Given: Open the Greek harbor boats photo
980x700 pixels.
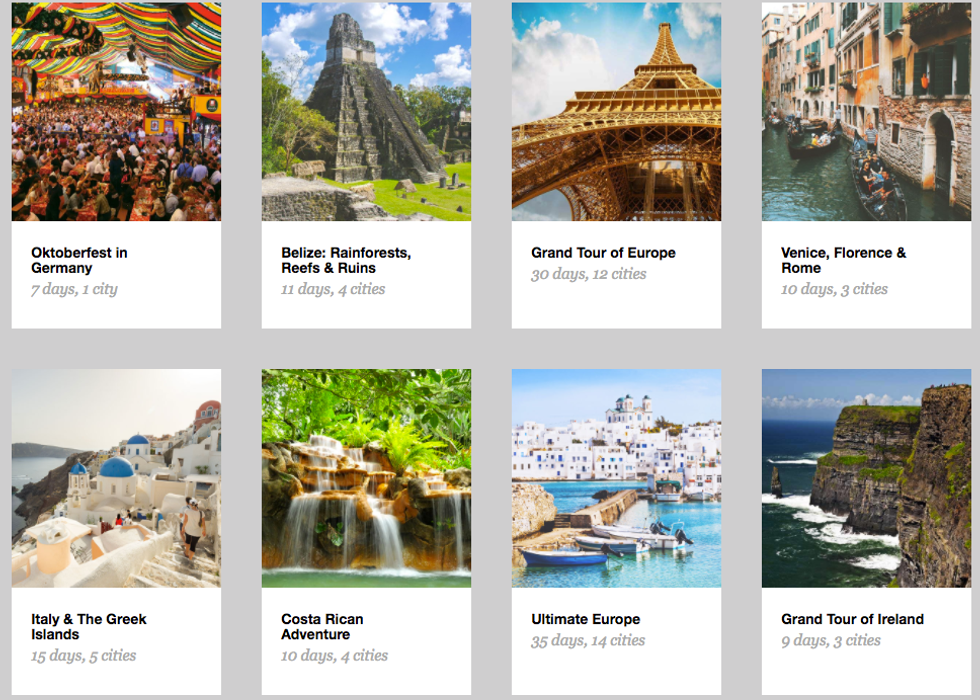Looking at the screenshot, I should click(x=616, y=478).
